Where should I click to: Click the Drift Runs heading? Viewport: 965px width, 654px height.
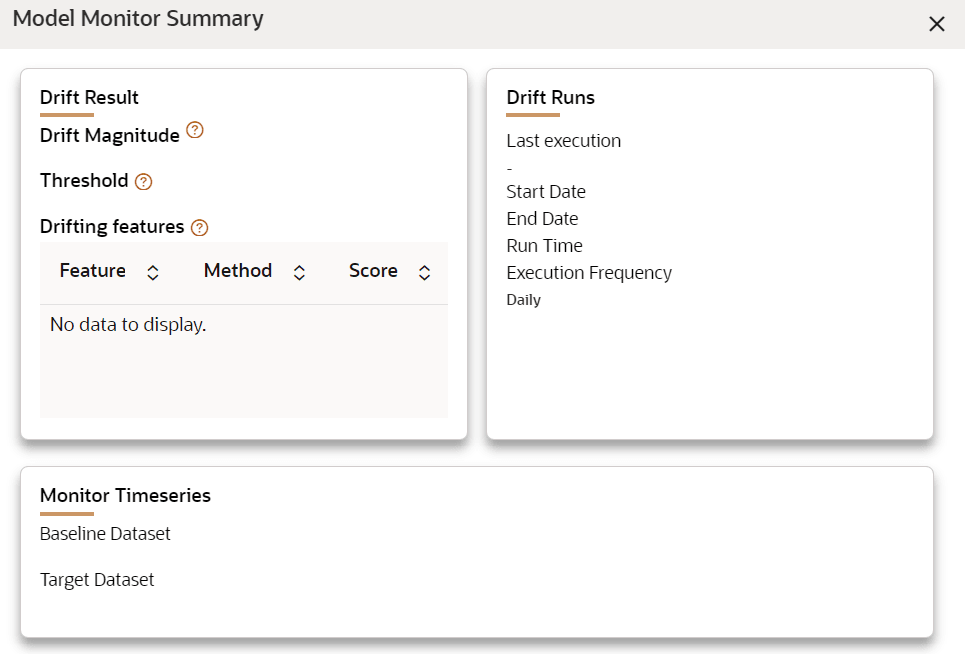click(550, 97)
